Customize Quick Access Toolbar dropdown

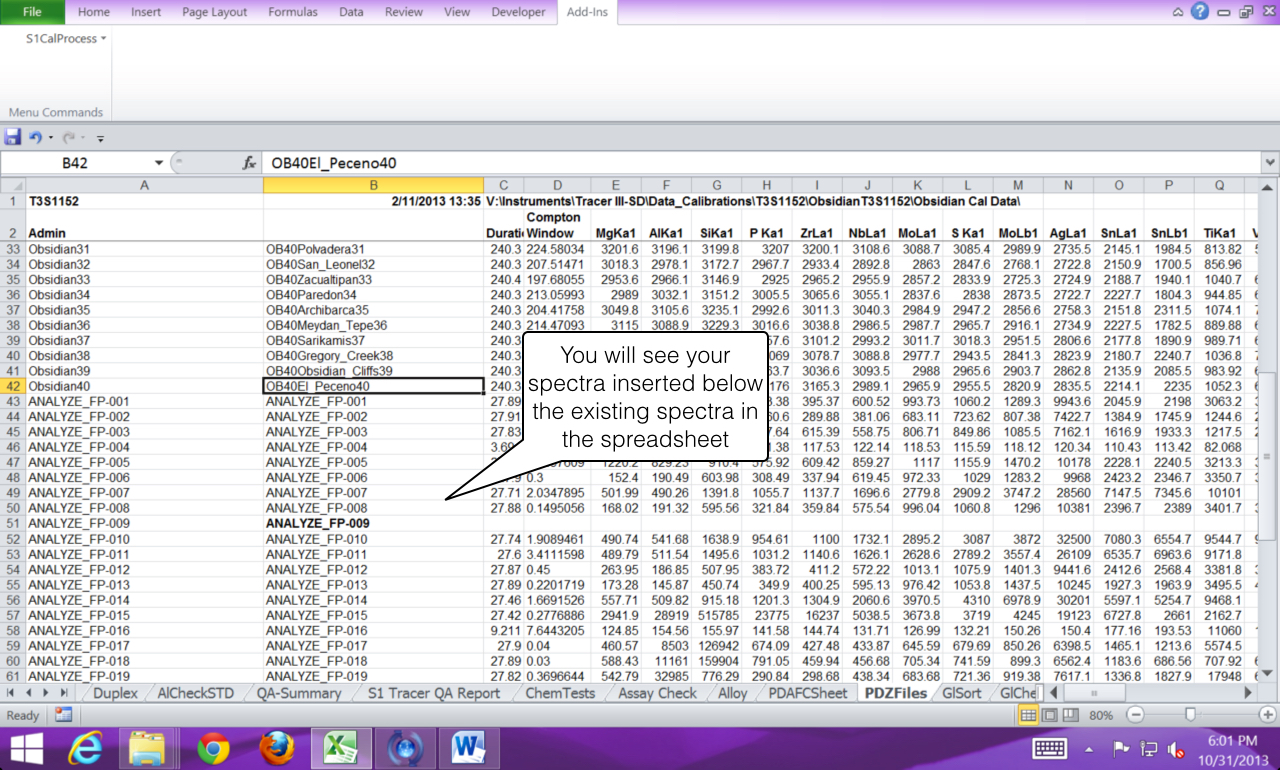click(100, 138)
